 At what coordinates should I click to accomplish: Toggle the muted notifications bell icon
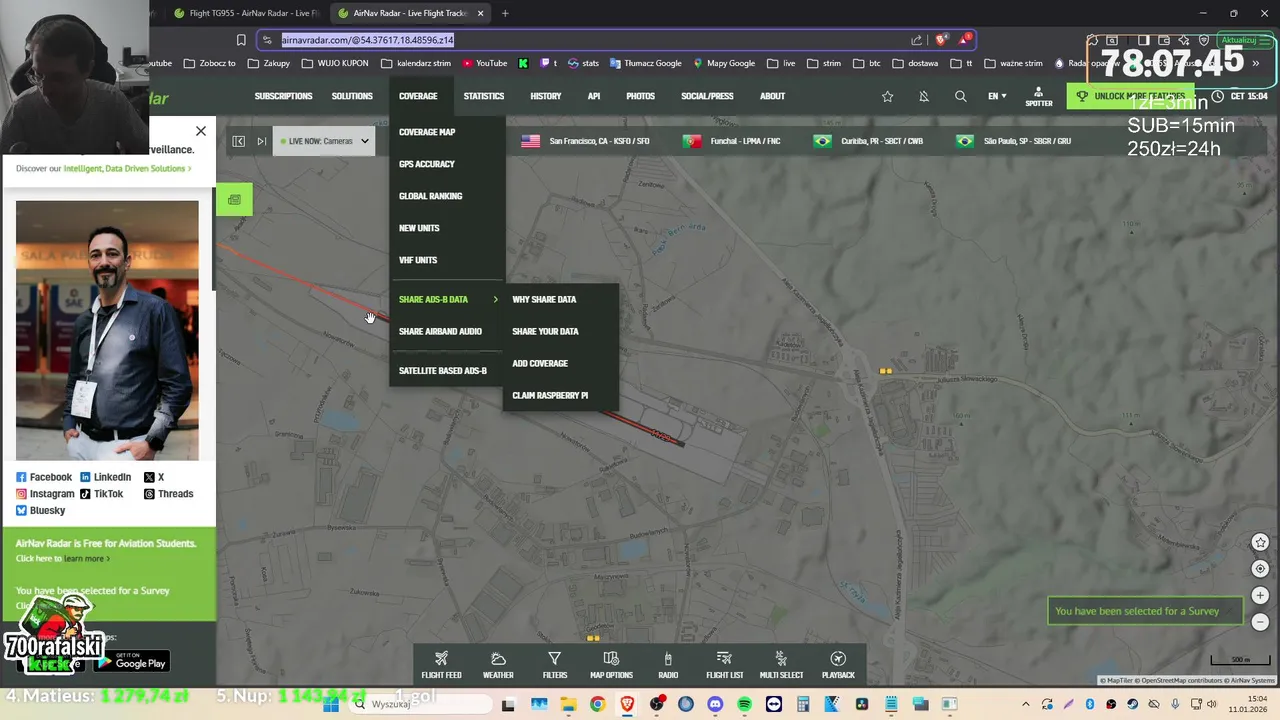pos(924,96)
